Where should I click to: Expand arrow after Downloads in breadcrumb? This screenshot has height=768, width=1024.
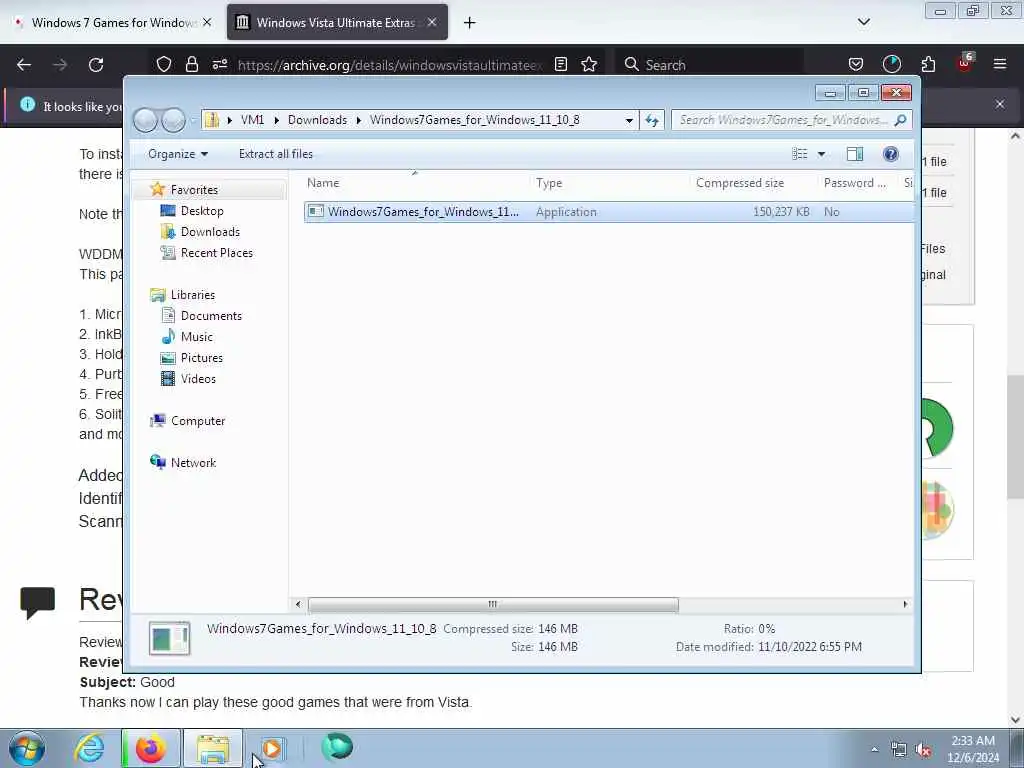[359, 120]
